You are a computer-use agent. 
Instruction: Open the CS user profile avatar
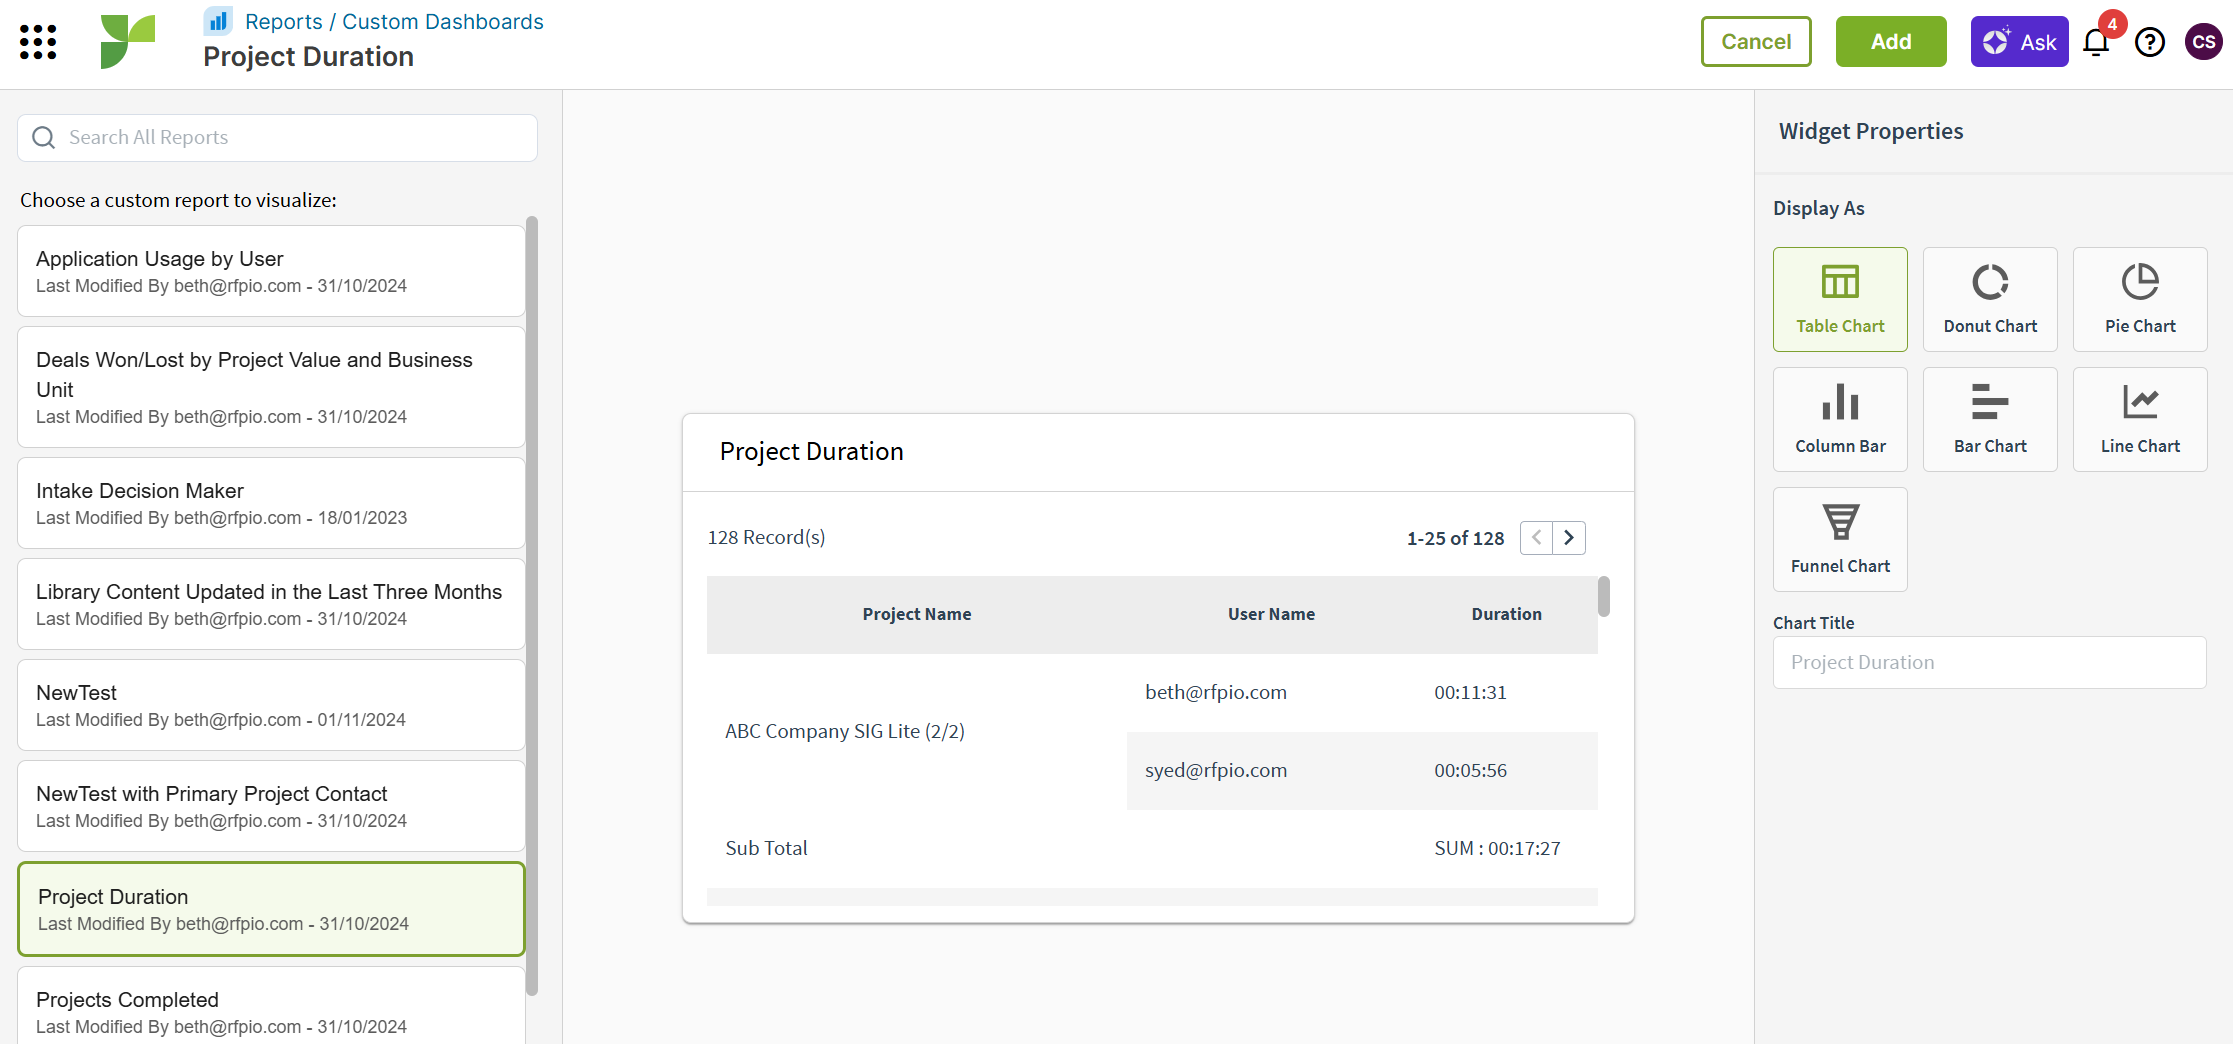2203,42
